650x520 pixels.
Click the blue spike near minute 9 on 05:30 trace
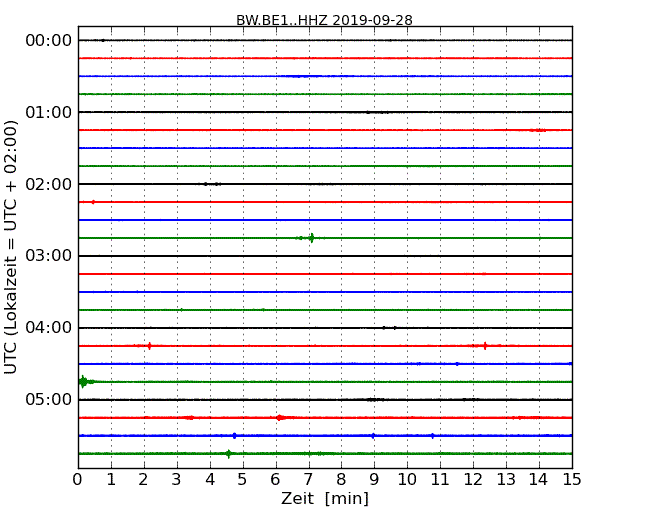[373, 435]
